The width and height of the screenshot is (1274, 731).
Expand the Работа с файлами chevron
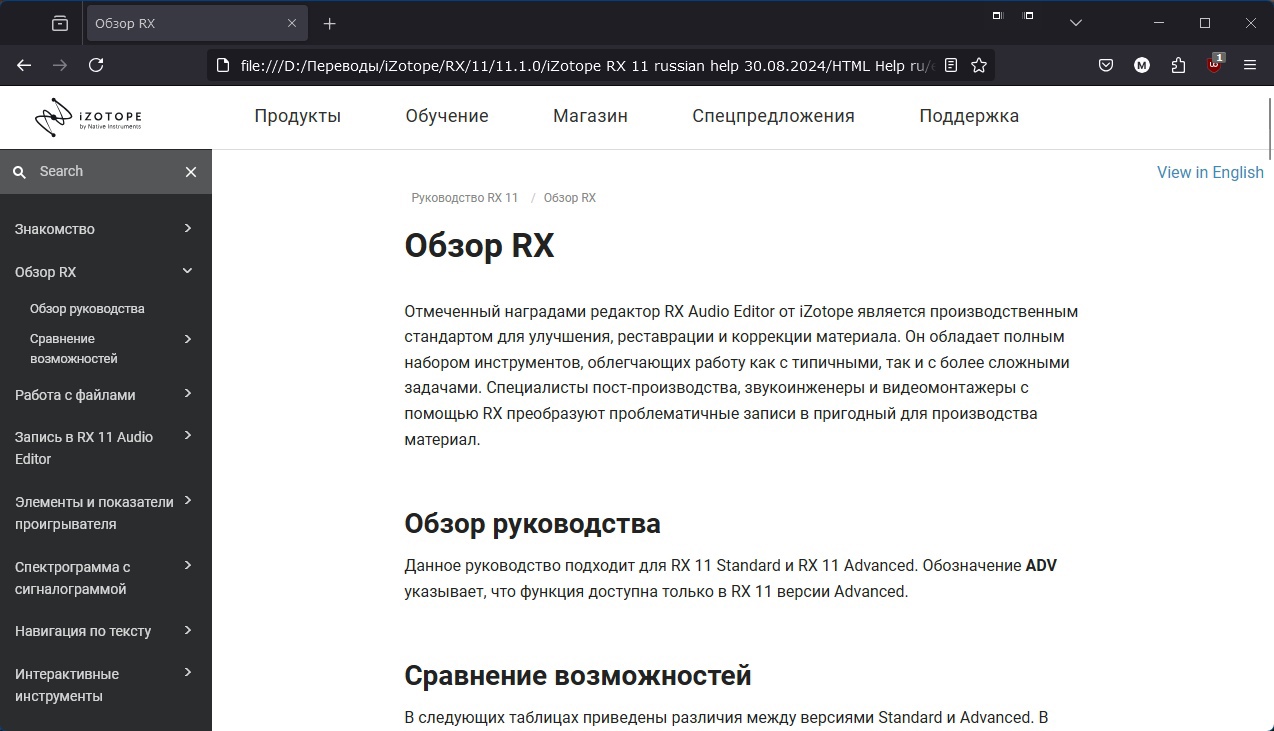point(188,394)
